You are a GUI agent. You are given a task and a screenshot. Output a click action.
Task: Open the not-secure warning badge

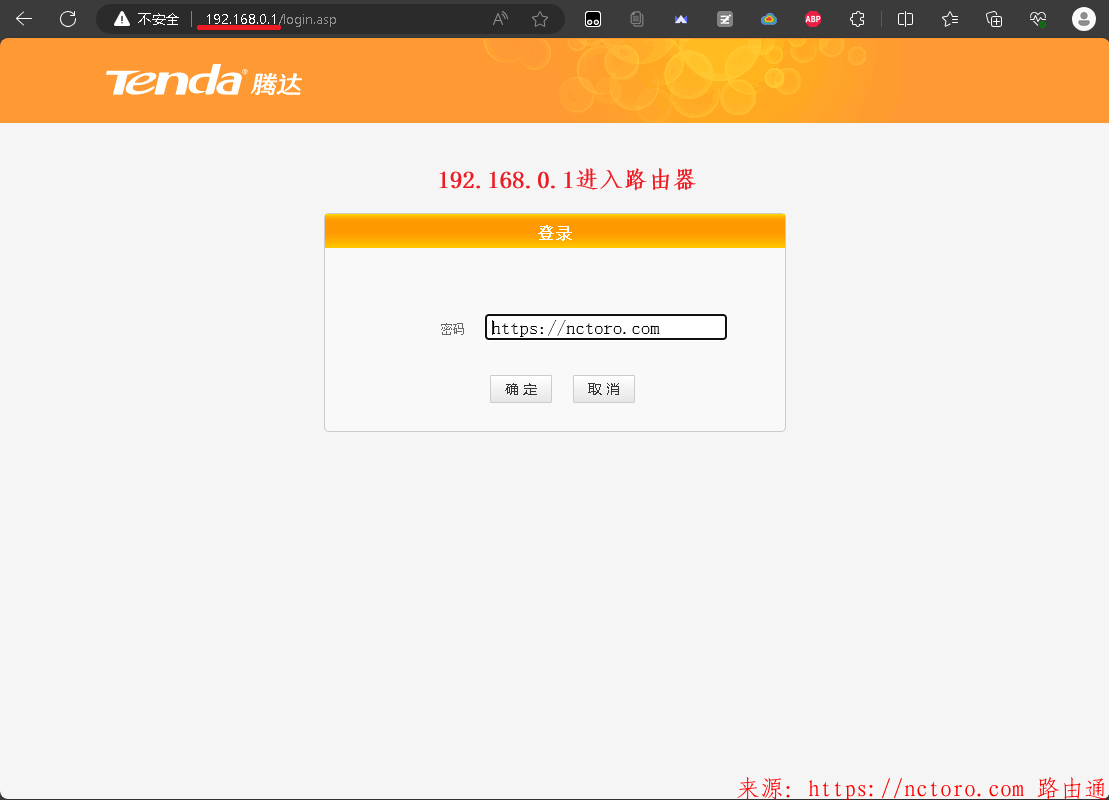146,19
